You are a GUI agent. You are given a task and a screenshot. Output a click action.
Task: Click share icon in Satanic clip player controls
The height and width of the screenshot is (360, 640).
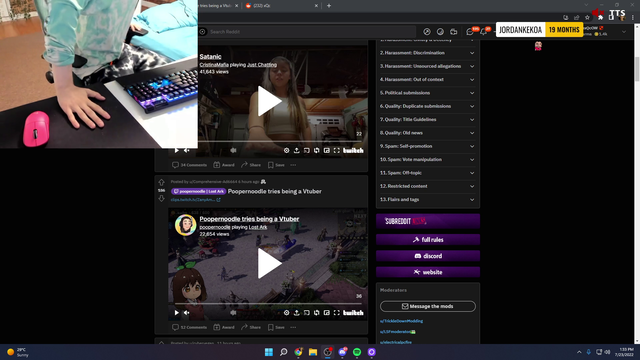coord(297,151)
